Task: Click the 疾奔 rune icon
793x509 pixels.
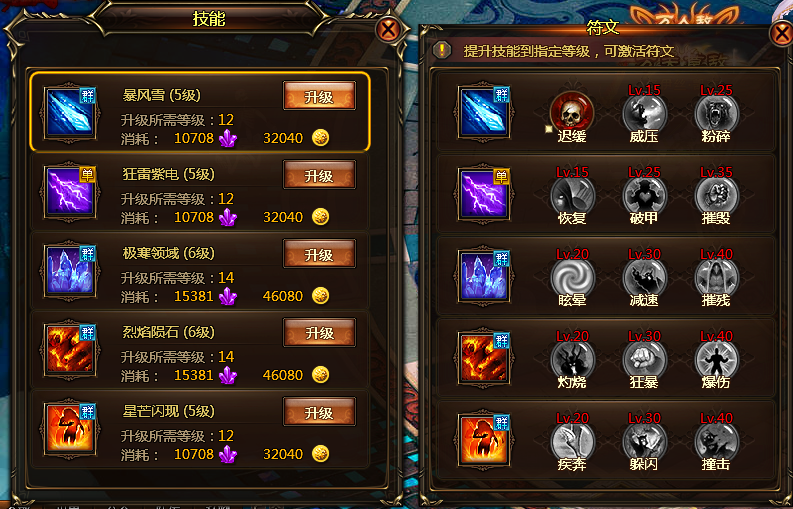Action: [x=572, y=441]
